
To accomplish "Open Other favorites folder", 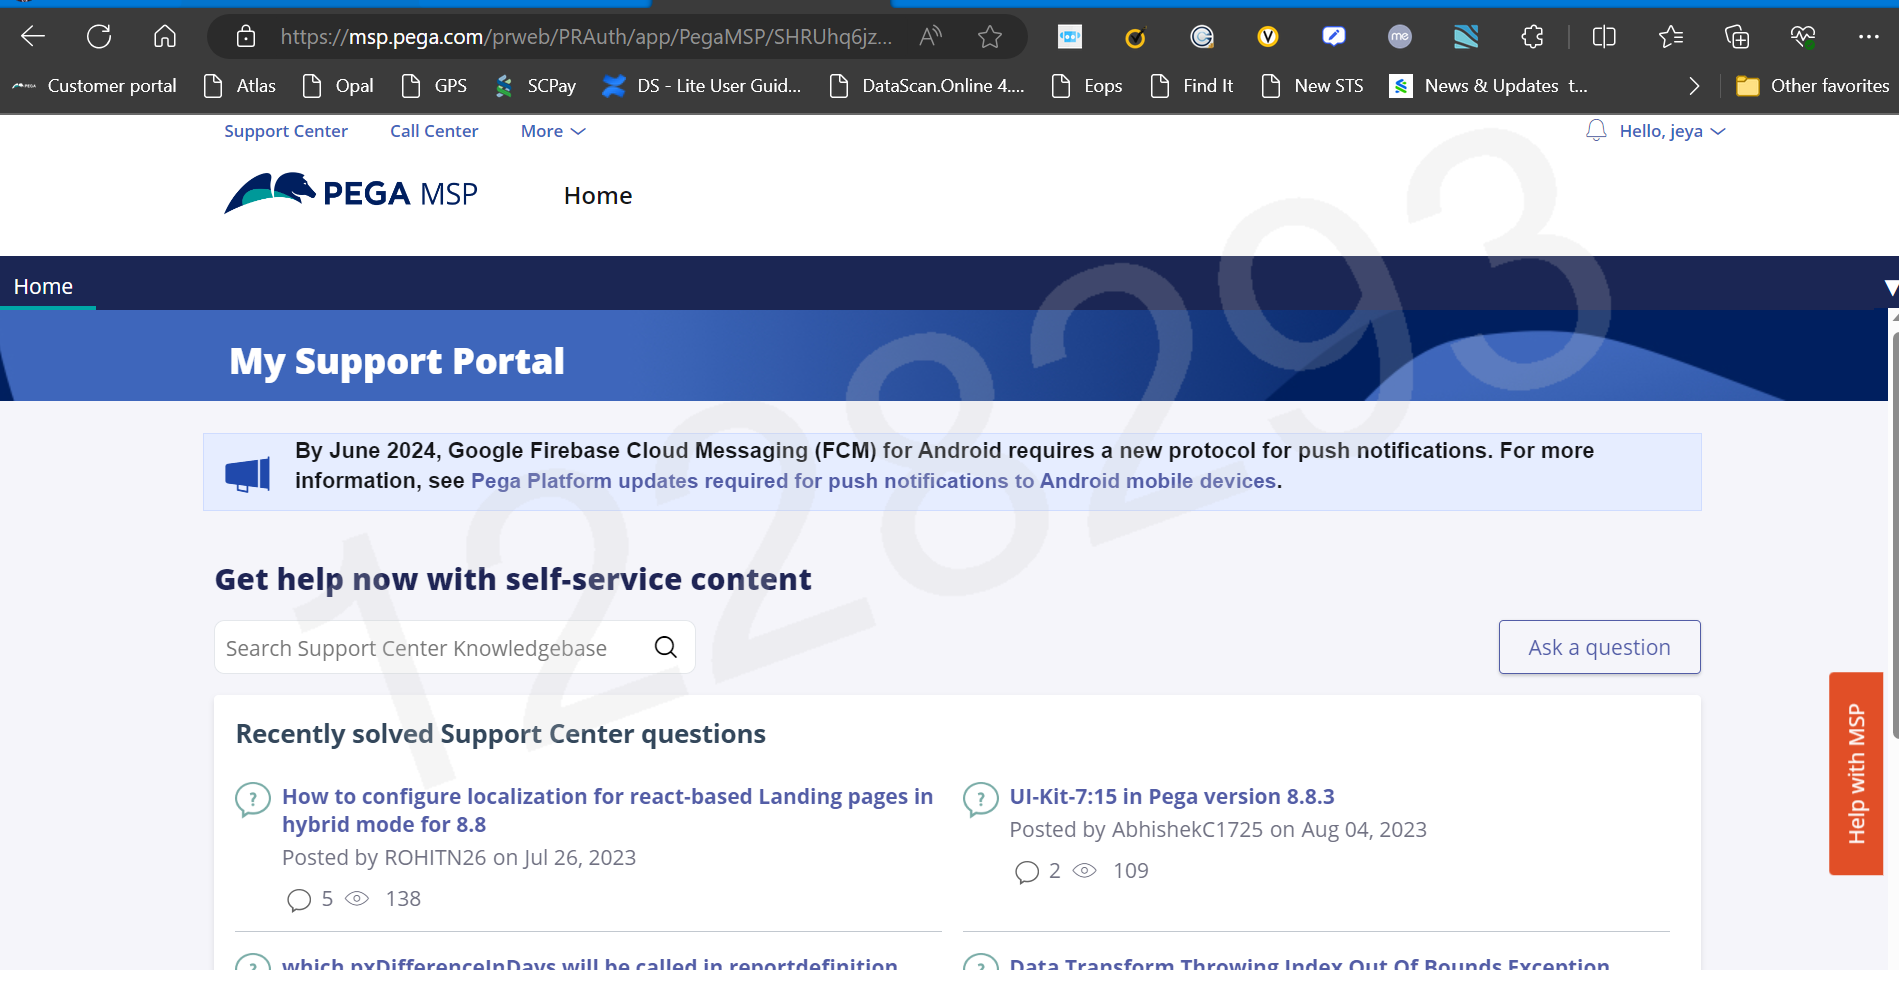I will pos(1813,86).
